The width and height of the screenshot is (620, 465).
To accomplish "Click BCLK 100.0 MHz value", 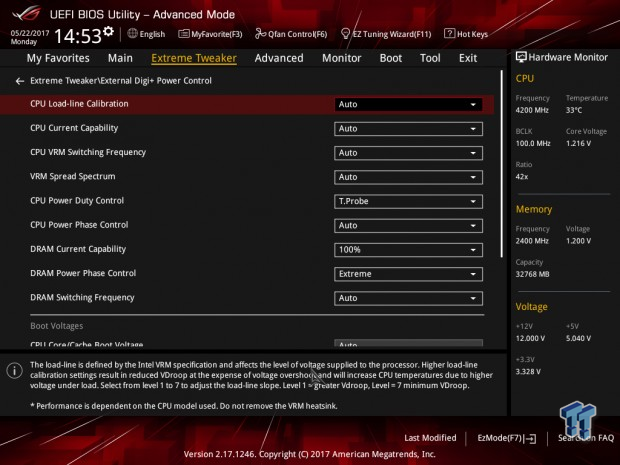I will click(533, 144).
